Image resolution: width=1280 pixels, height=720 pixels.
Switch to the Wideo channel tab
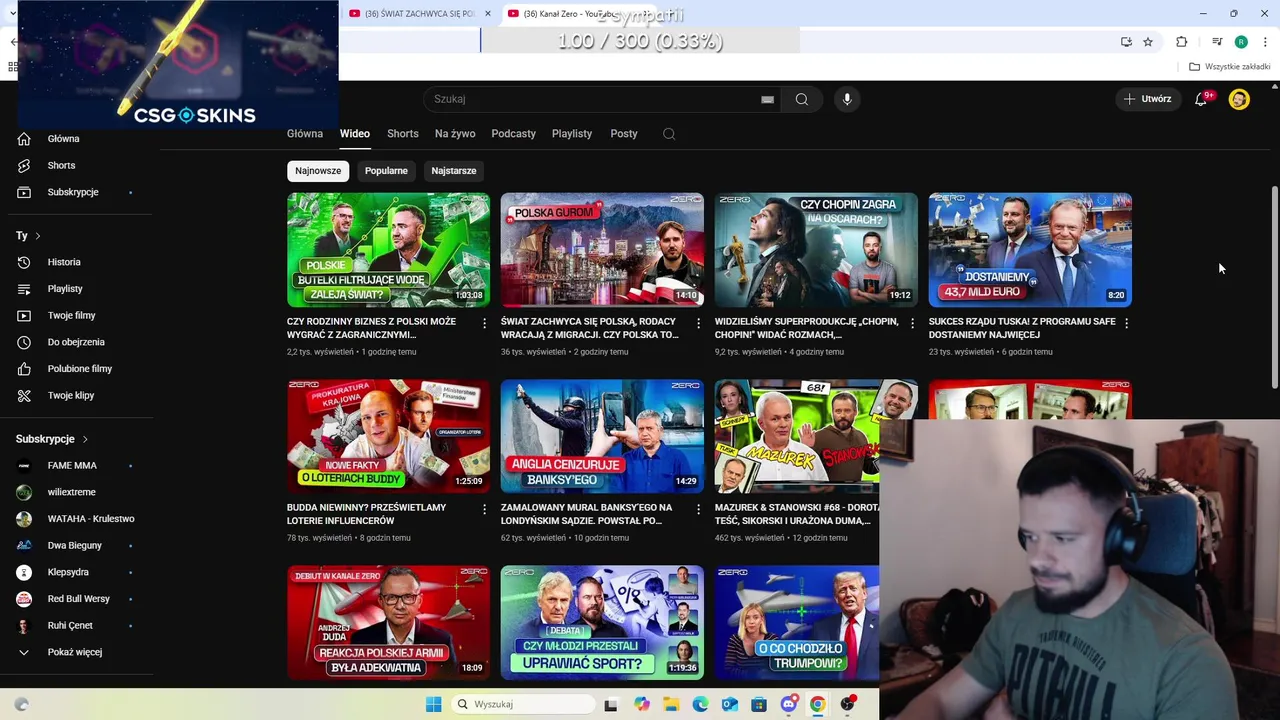[x=355, y=134]
